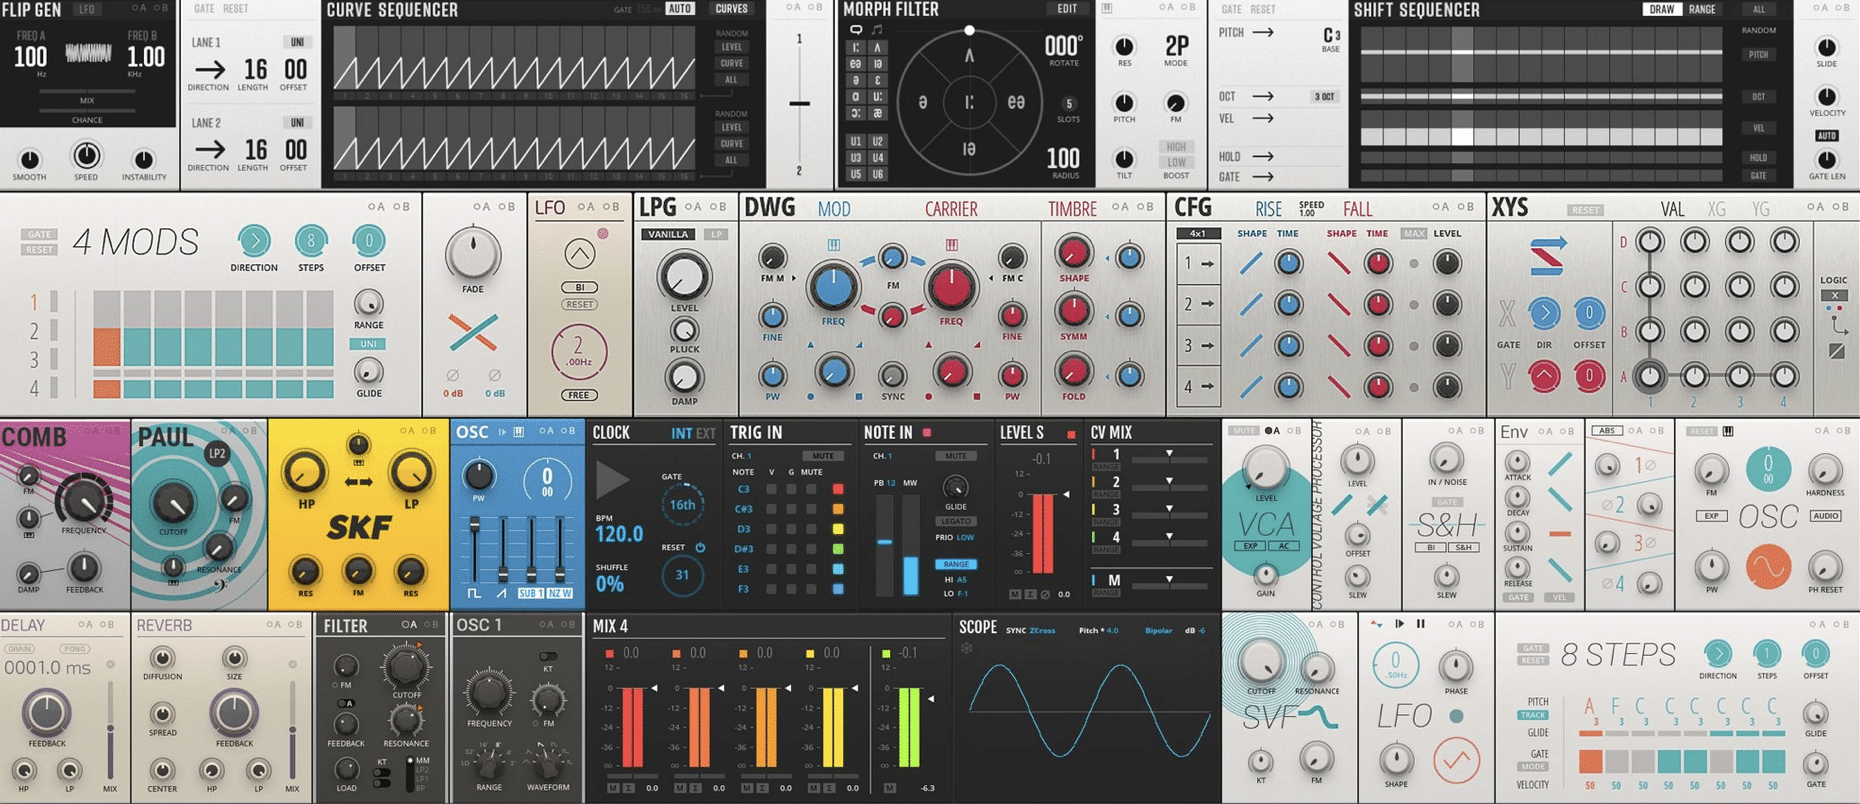Open the CFG 4x1 mode selector
Image resolution: width=1860 pixels, height=804 pixels.
pyautogui.click(x=1197, y=234)
